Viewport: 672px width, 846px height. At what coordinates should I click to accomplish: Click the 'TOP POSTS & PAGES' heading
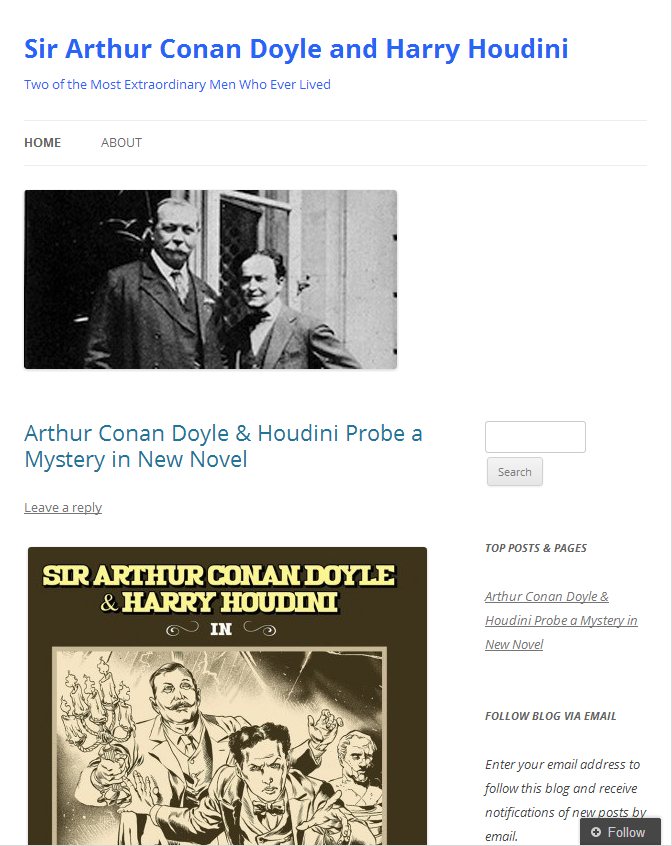coord(536,548)
